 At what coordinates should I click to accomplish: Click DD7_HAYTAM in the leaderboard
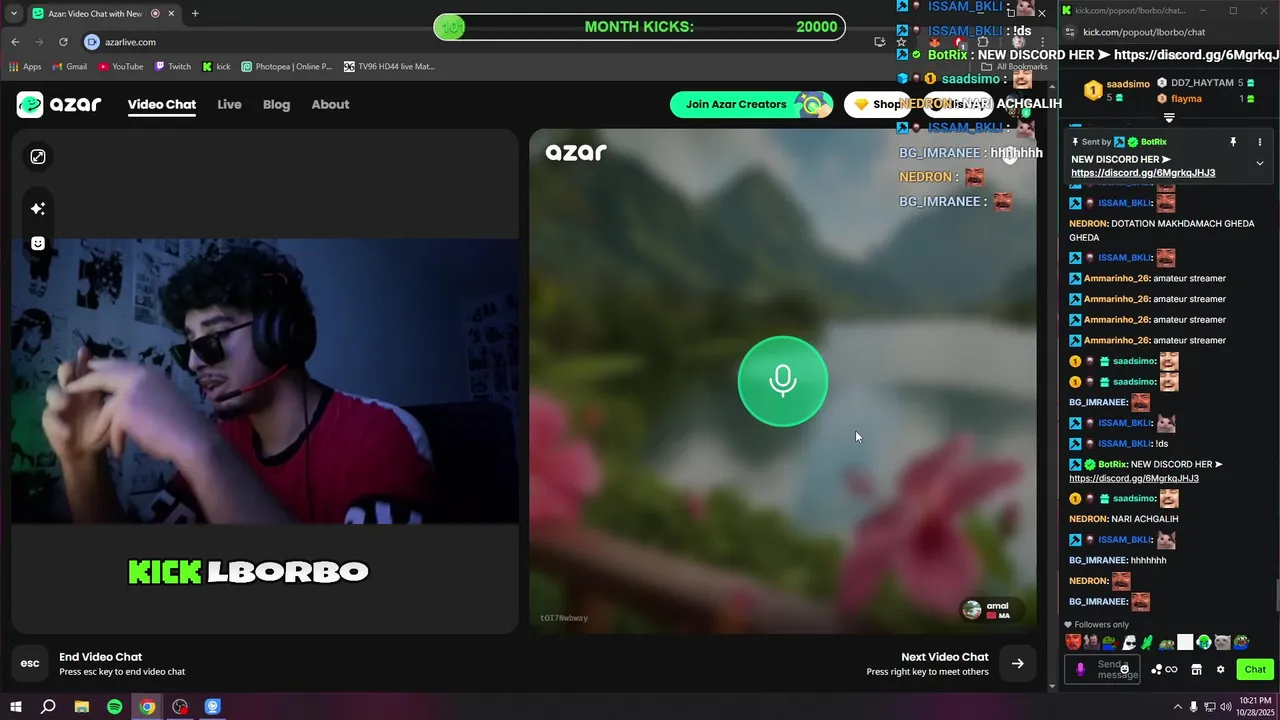point(1203,83)
